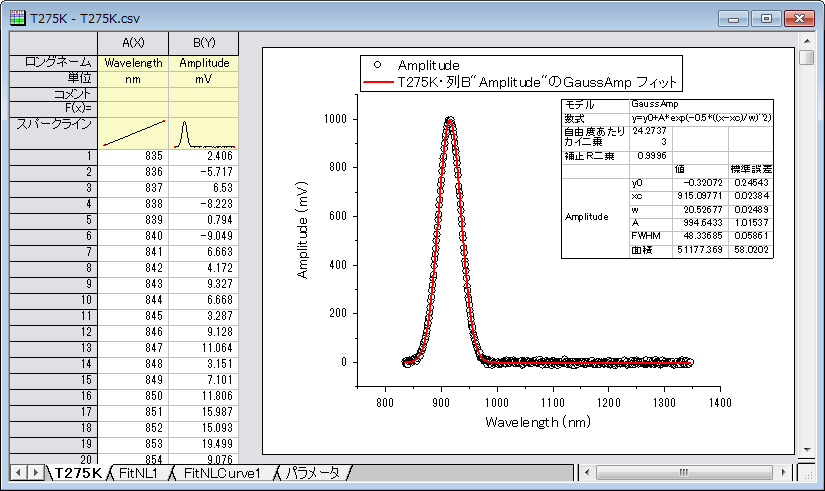Click vertical scrollbar down arrow

pos(807,450)
